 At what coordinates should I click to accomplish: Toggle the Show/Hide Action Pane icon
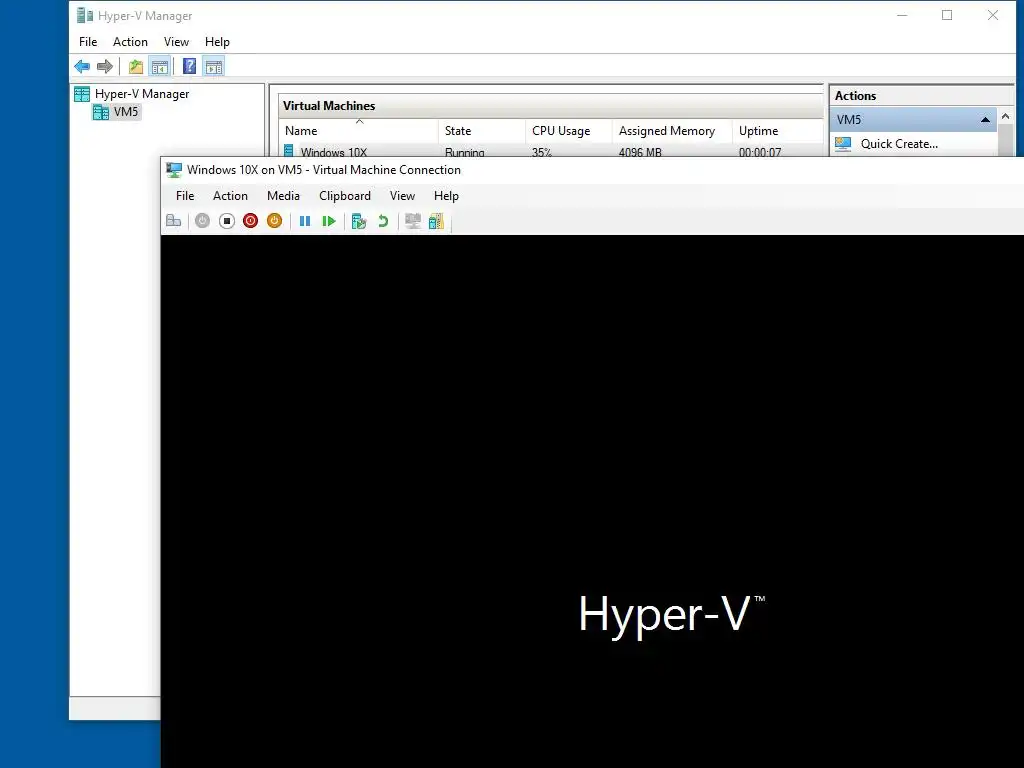pyautogui.click(x=214, y=66)
